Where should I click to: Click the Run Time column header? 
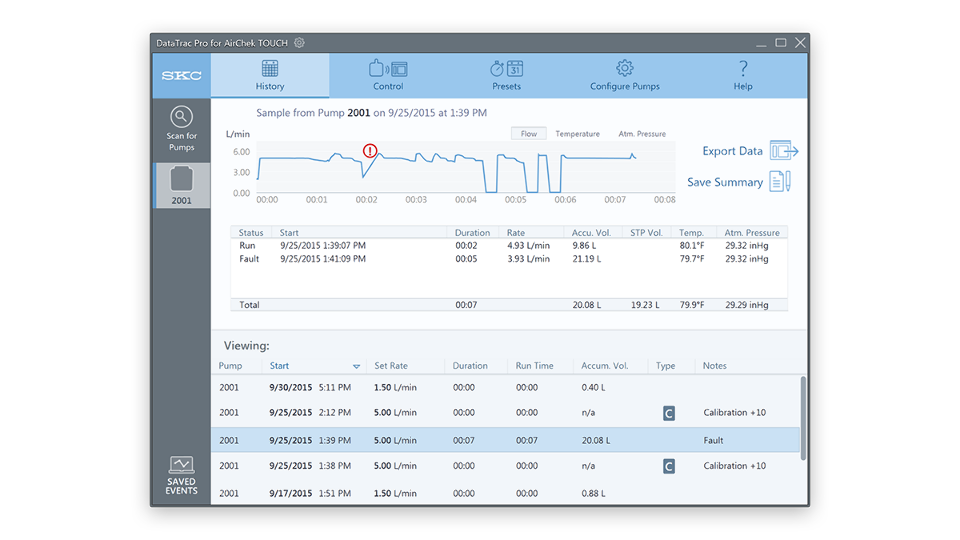point(534,366)
